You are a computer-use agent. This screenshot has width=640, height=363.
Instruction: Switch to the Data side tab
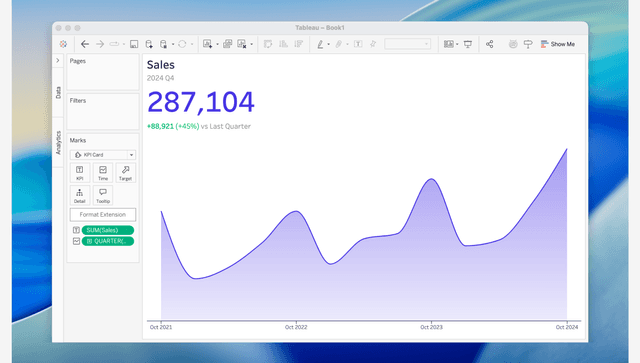(x=58, y=92)
